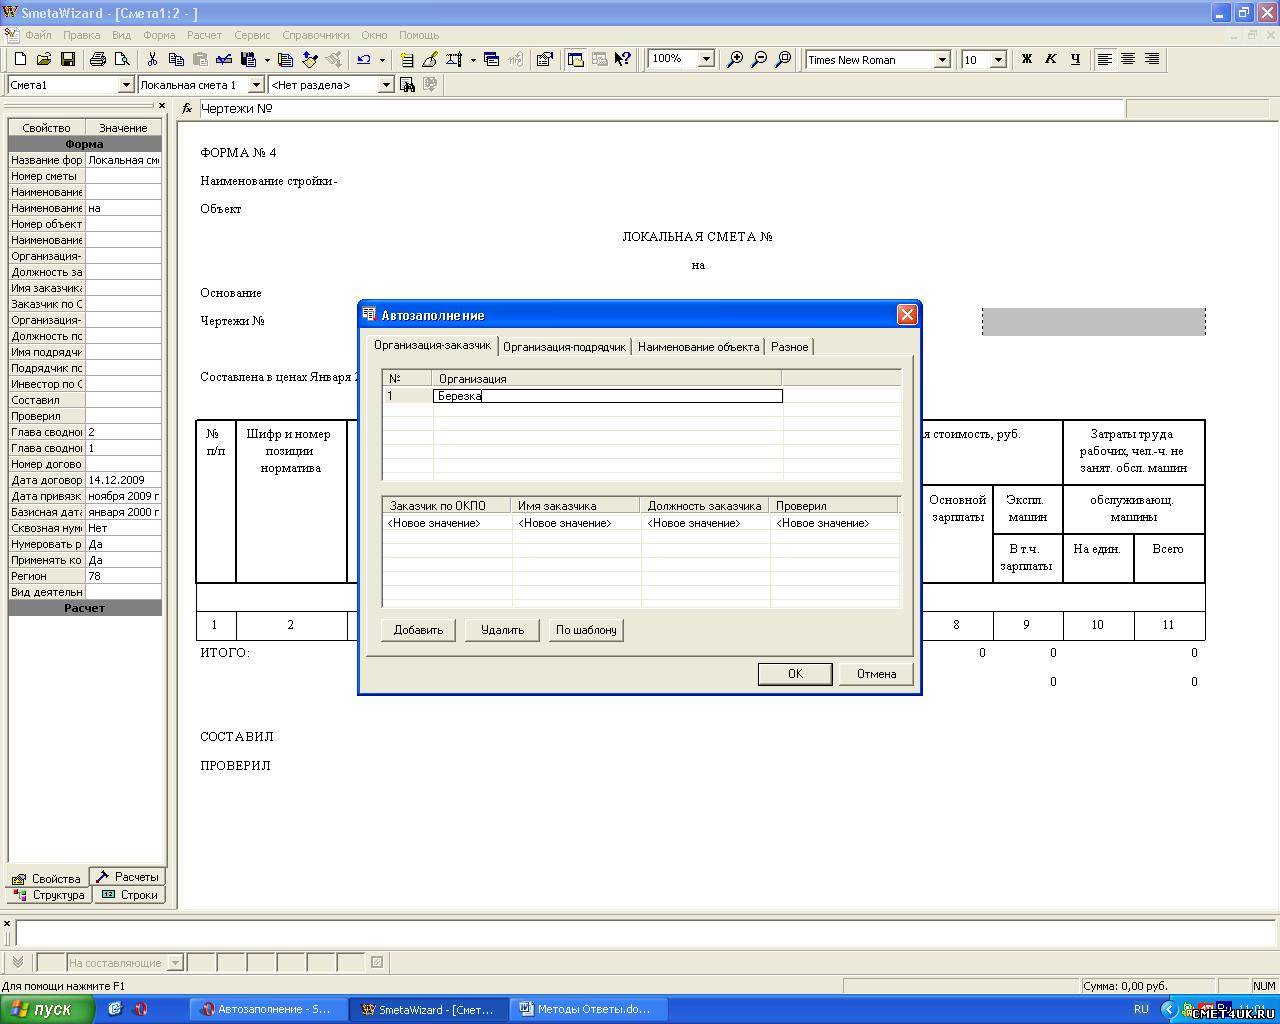Click the context help pointer icon

(623, 60)
